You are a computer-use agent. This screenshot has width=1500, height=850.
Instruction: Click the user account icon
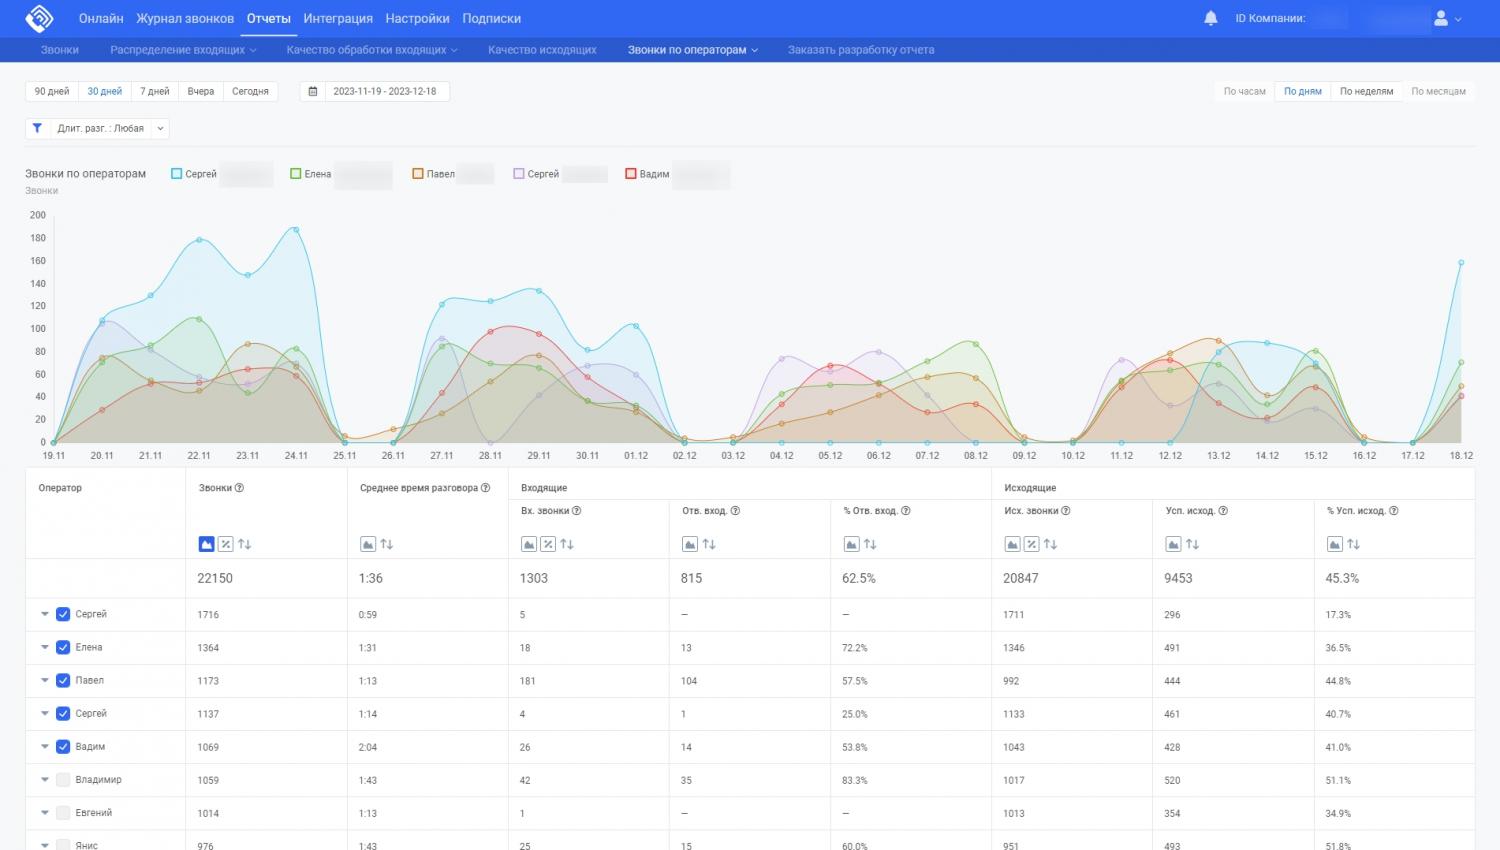(x=1441, y=18)
